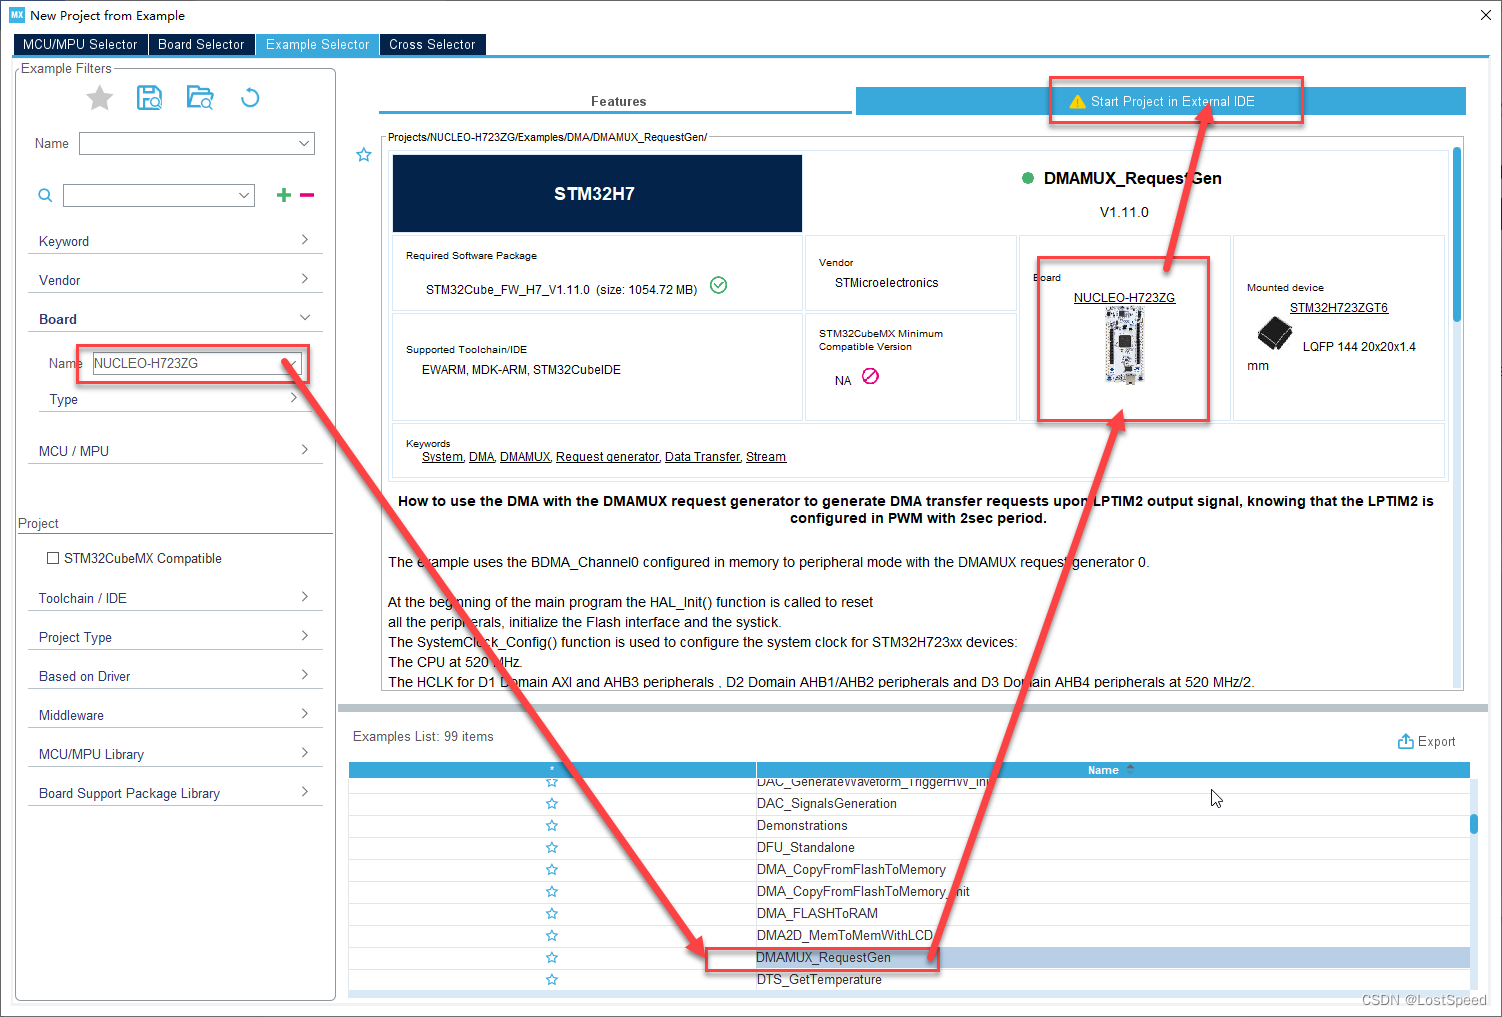Reset all example filters

[x=250, y=97]
